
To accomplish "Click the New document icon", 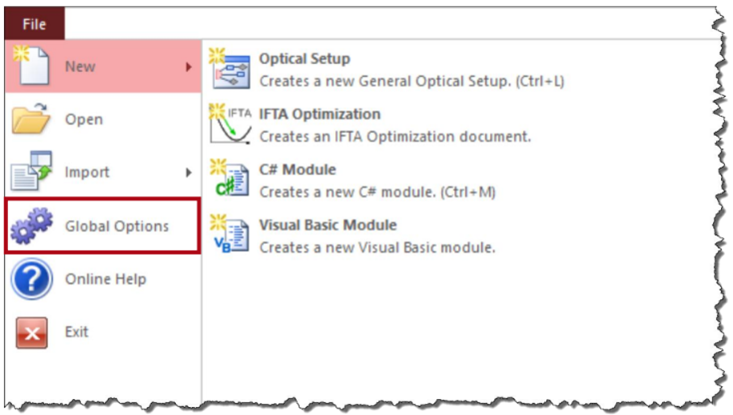I will tap(32, 66).
